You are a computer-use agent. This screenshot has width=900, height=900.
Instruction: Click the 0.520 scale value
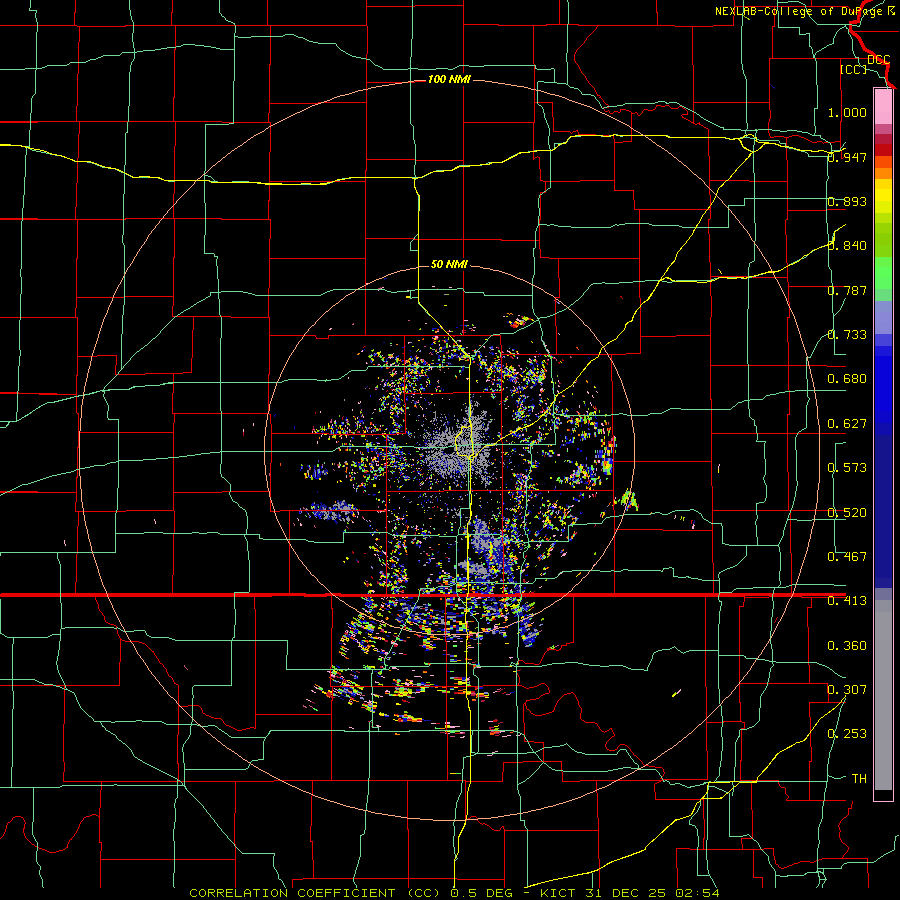tap(847, 513)
